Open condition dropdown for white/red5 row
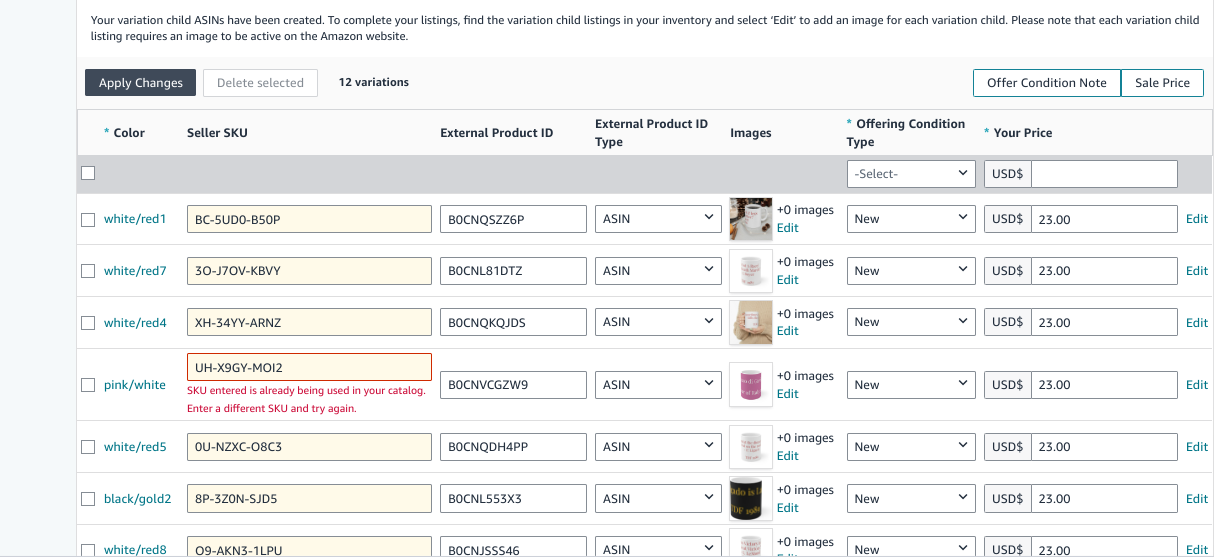The height and width of the screenshot is (557, 1214). point(911,447)
